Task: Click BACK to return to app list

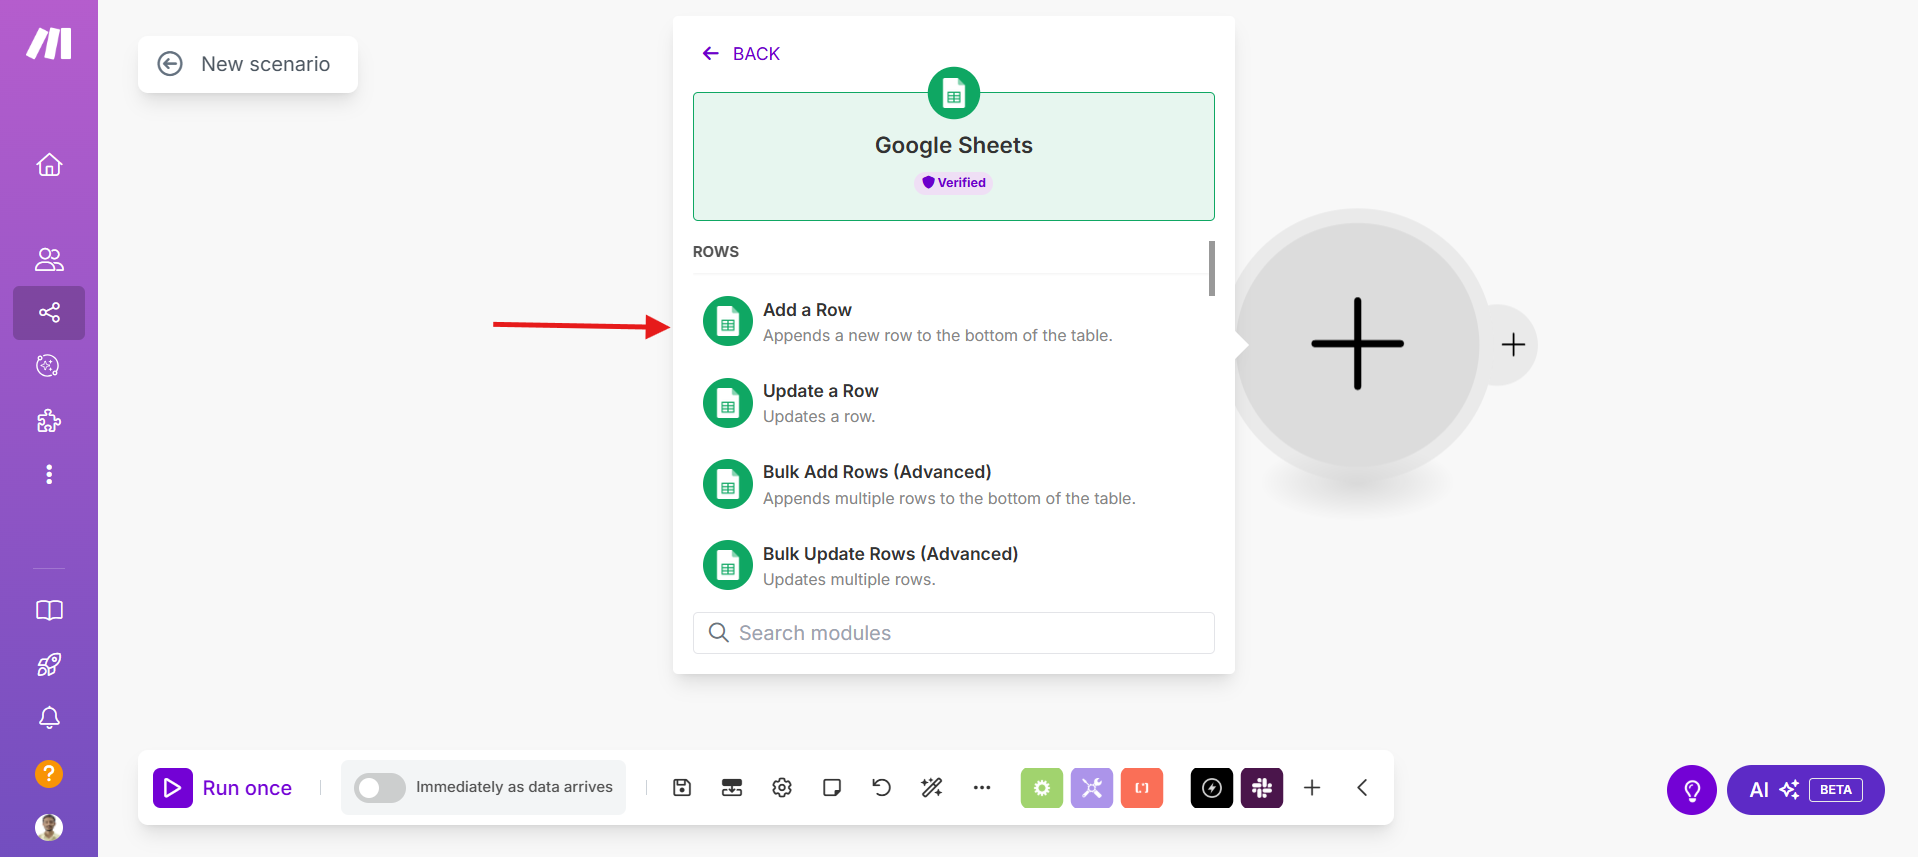Action: 741,54
